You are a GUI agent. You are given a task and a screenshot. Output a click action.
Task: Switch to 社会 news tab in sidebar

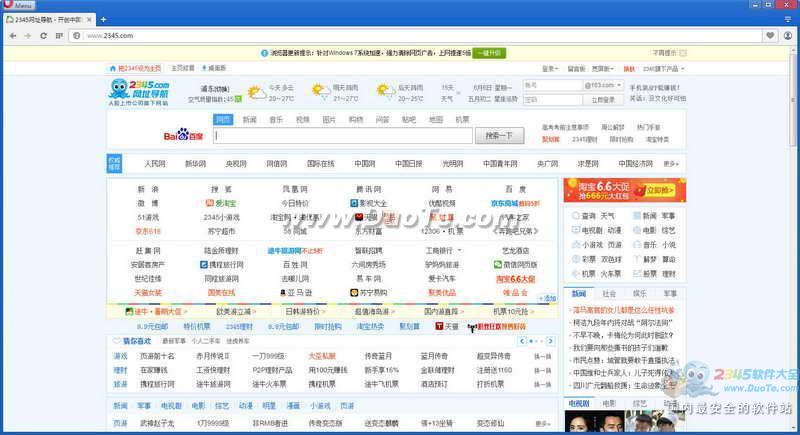click(609, 294)
